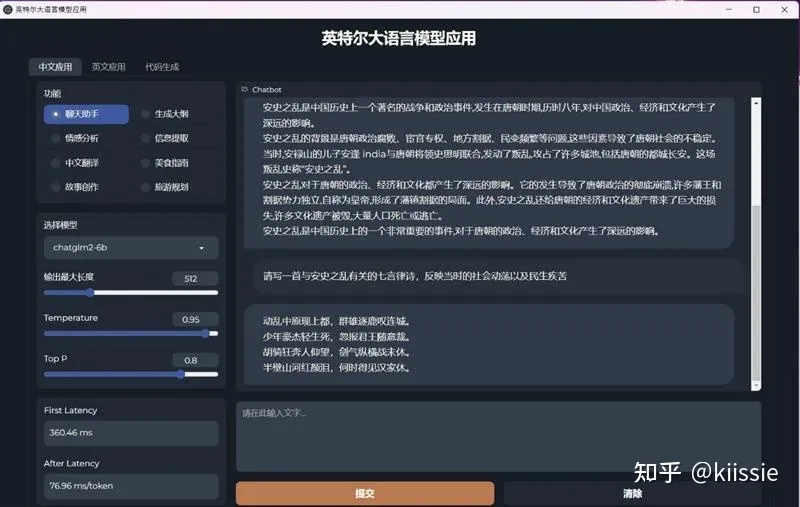The height and width of the screenshot is (507, 800).
Task: Switch to the 中文应用 tab
Action: (55, 67)
